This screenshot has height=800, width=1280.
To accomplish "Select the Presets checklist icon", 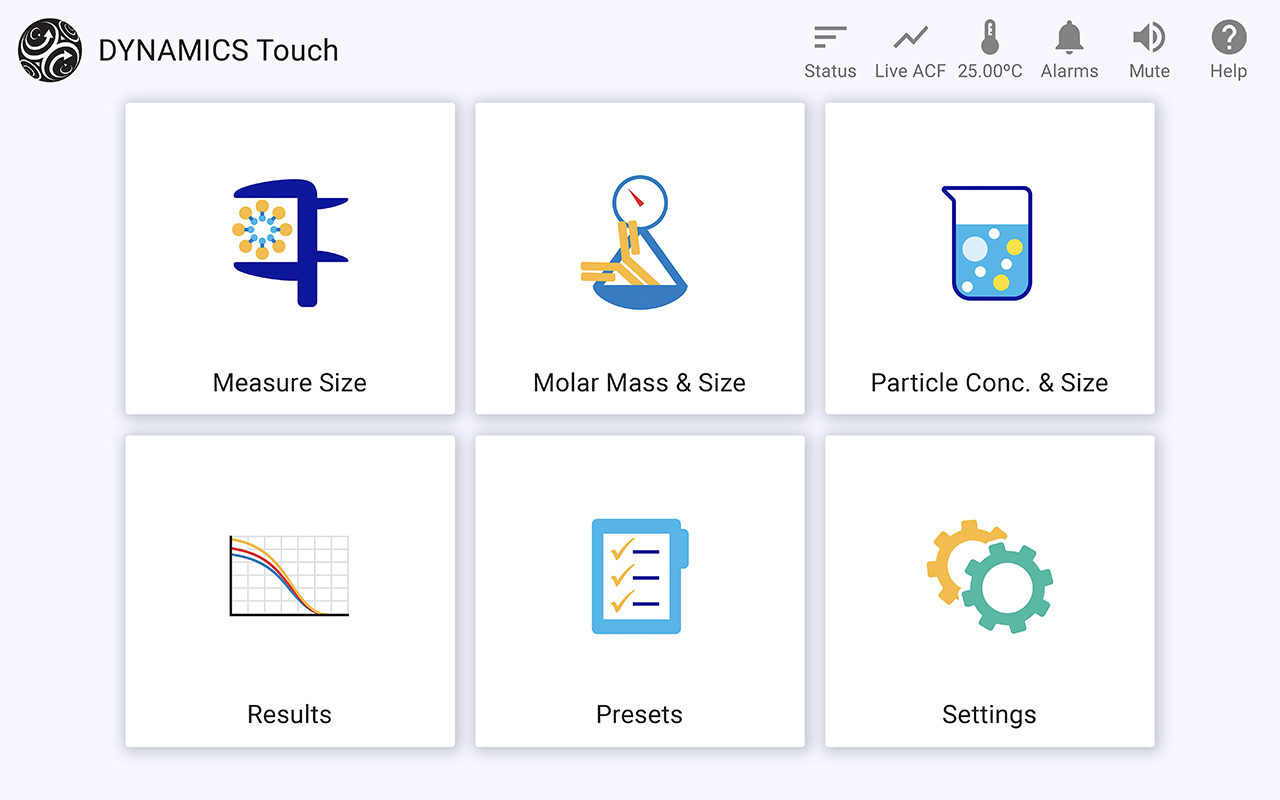I will point(639,575).
